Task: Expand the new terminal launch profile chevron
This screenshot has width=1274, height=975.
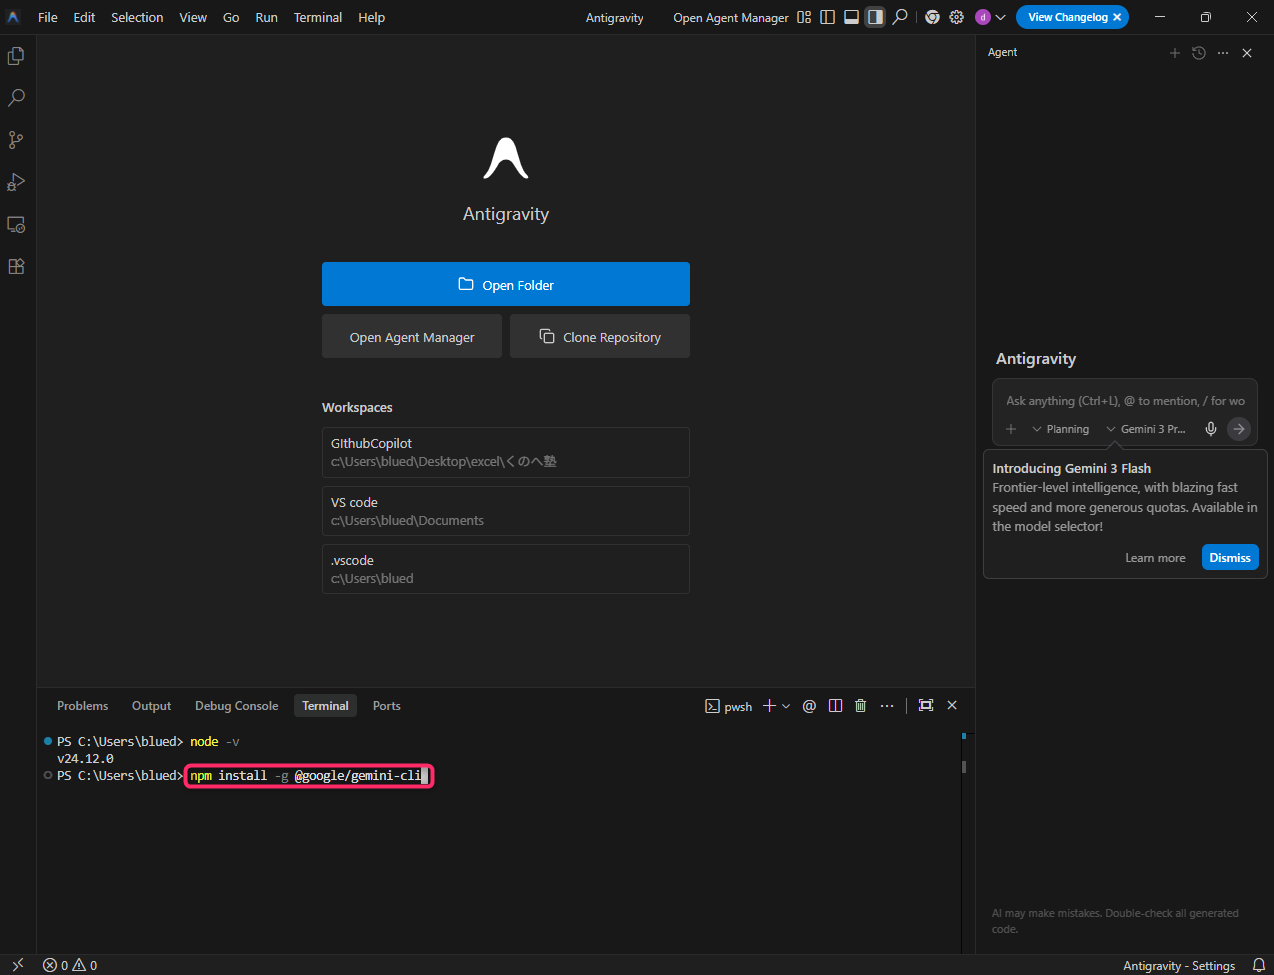Action: coord(786,706)
